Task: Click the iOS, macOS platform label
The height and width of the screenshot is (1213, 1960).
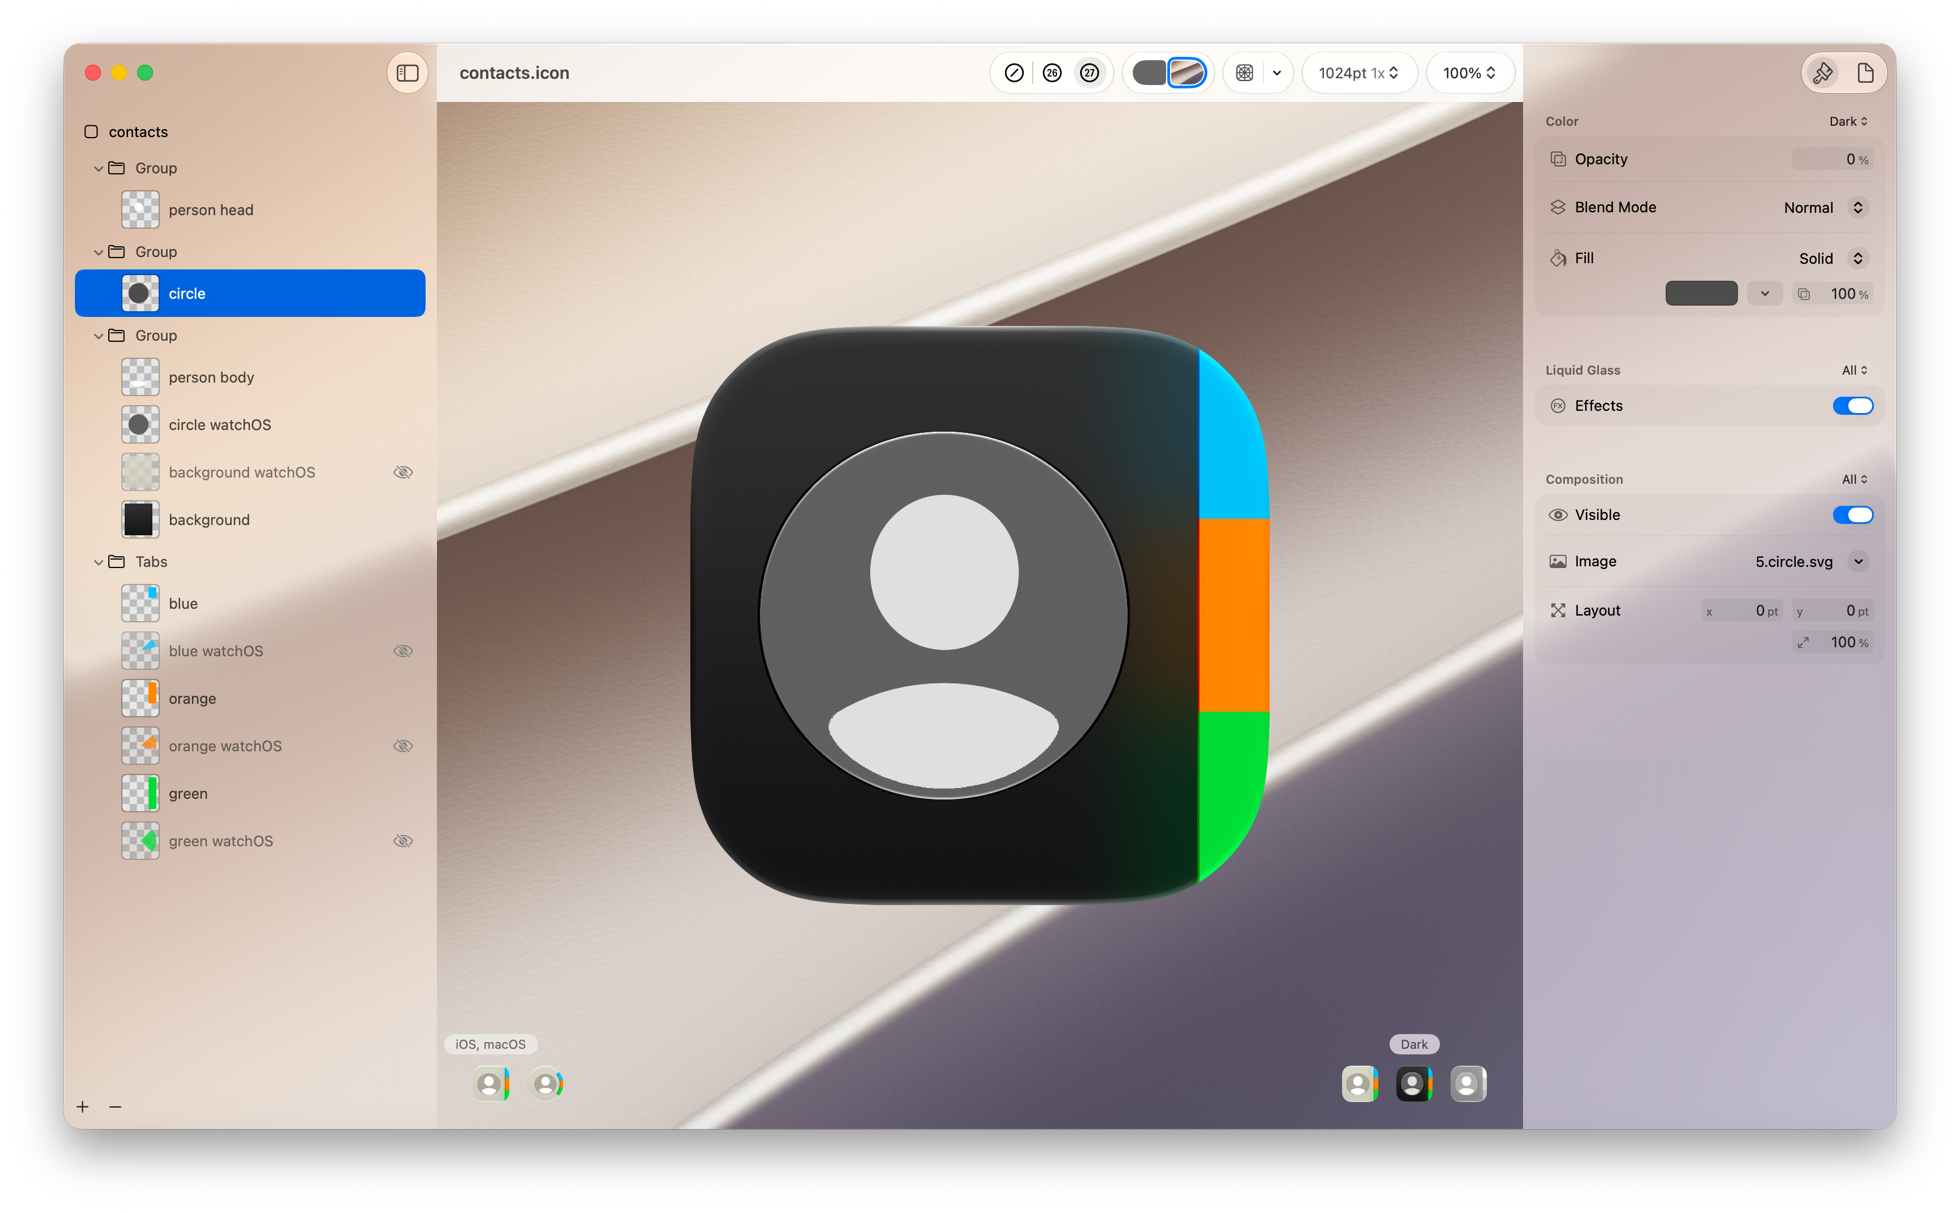Action: pyautogui.click(x=491, y=1044)
